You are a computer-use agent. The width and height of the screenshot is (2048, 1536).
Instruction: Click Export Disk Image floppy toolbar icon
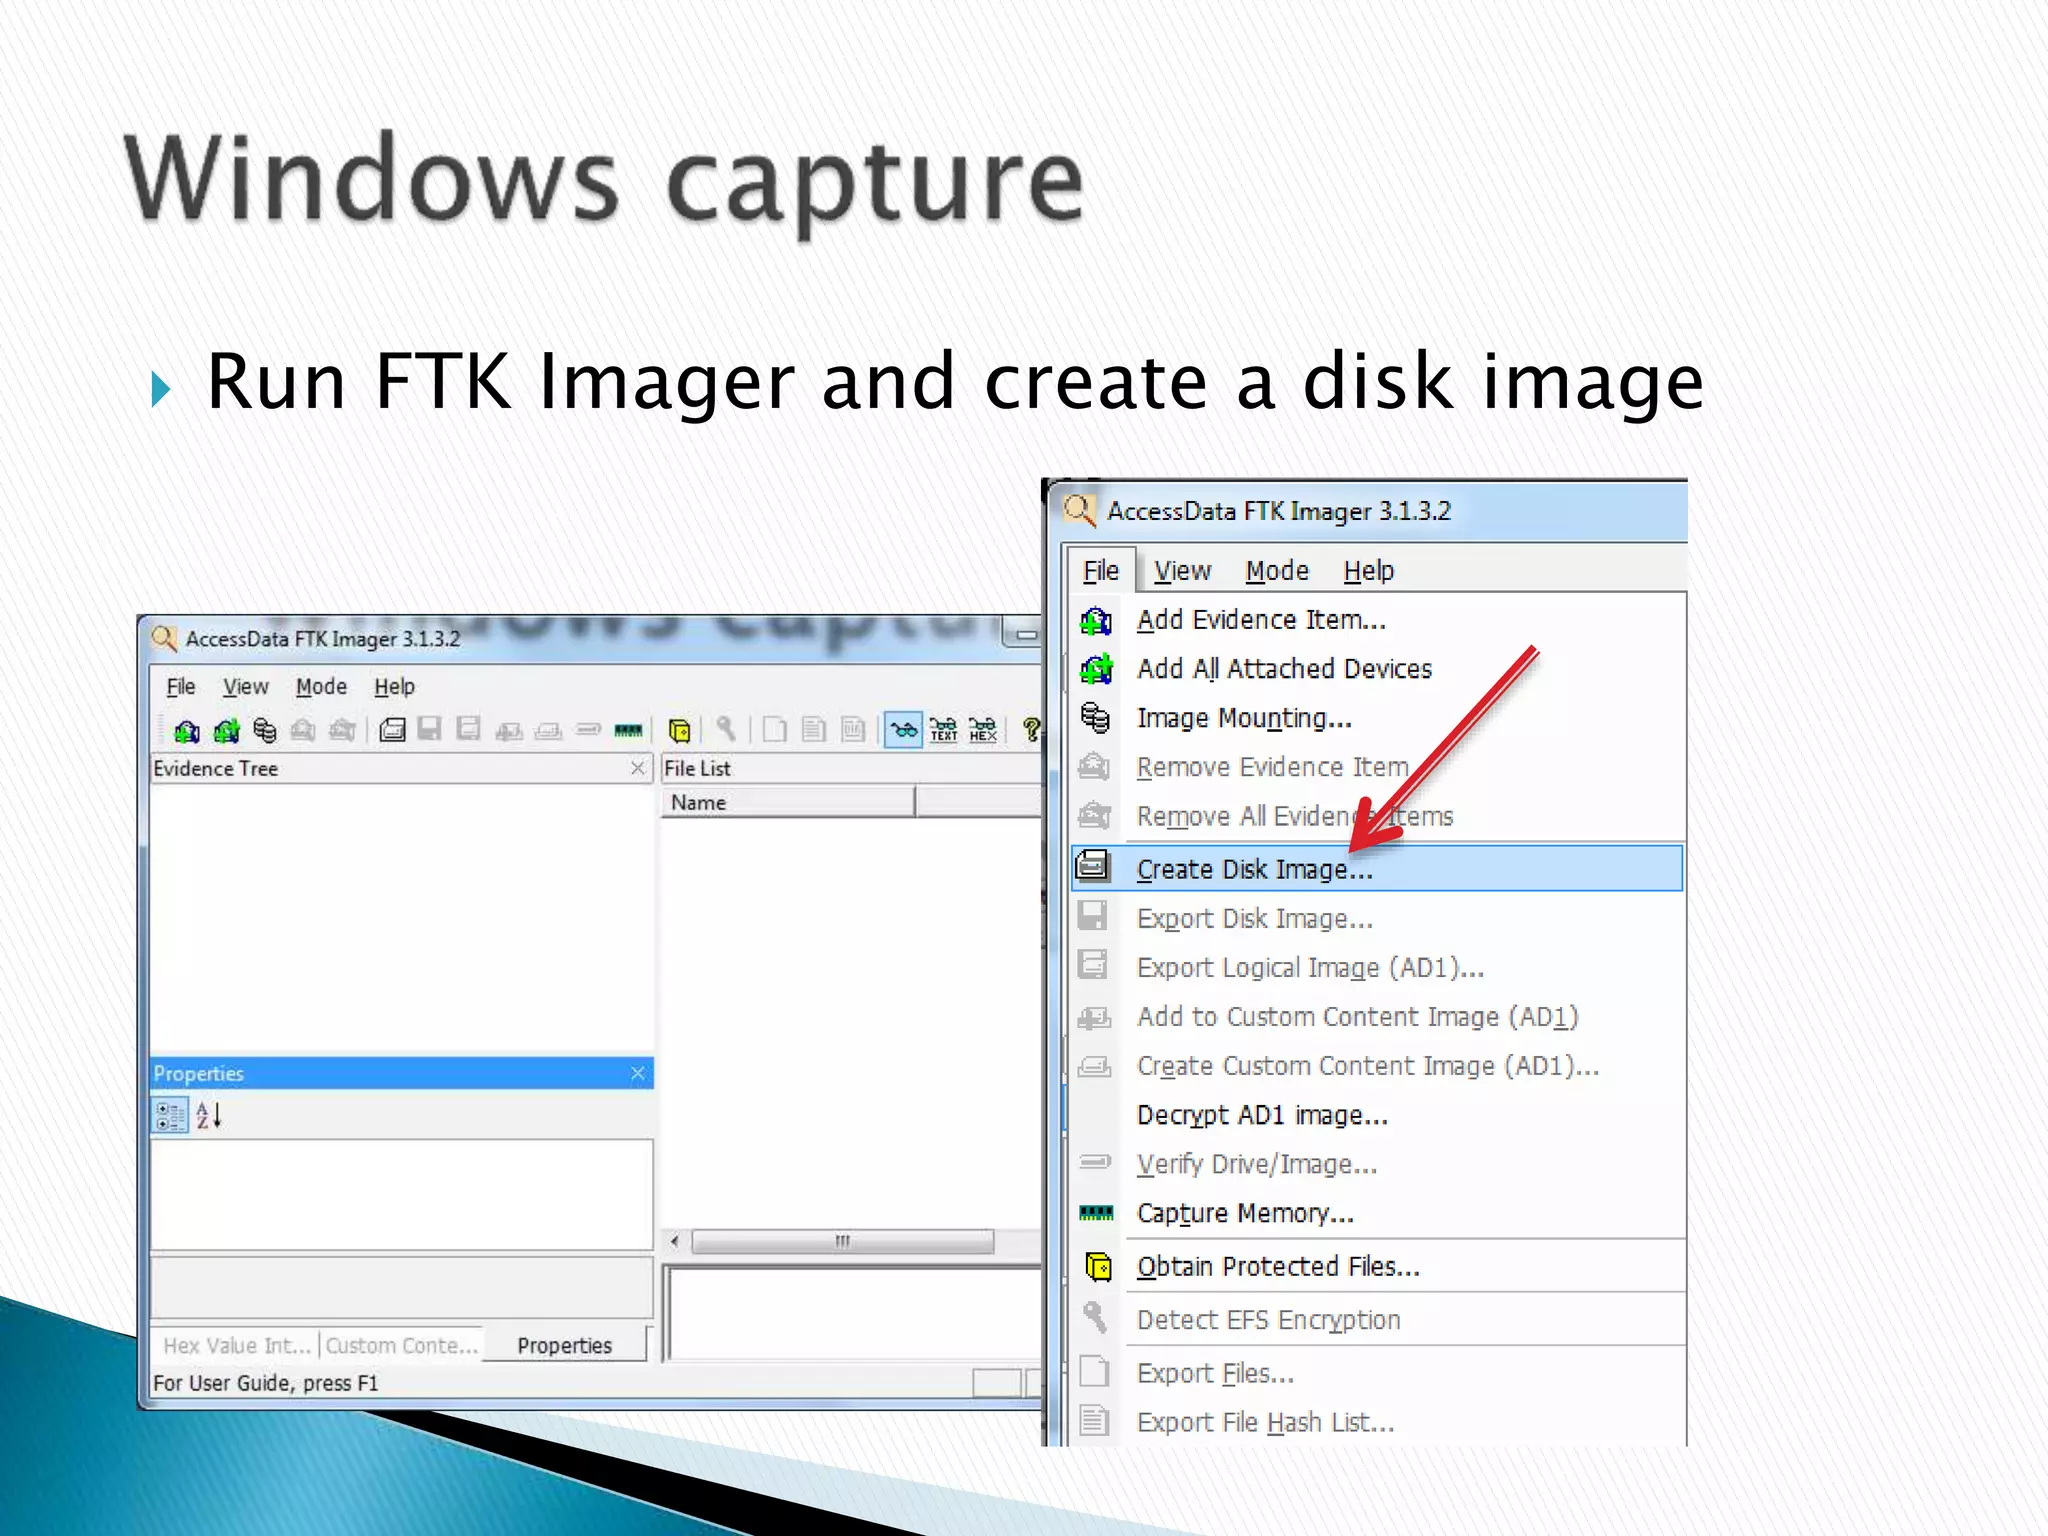point(430,729)
